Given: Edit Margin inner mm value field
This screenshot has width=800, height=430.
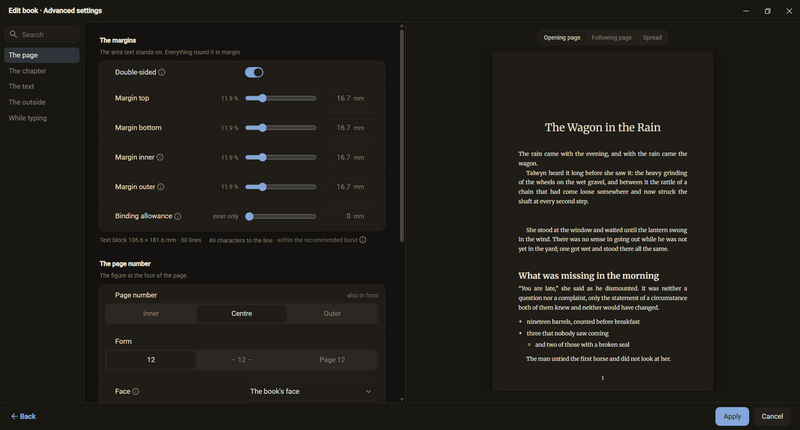Looking at the screenshot, I should point(350,157).
